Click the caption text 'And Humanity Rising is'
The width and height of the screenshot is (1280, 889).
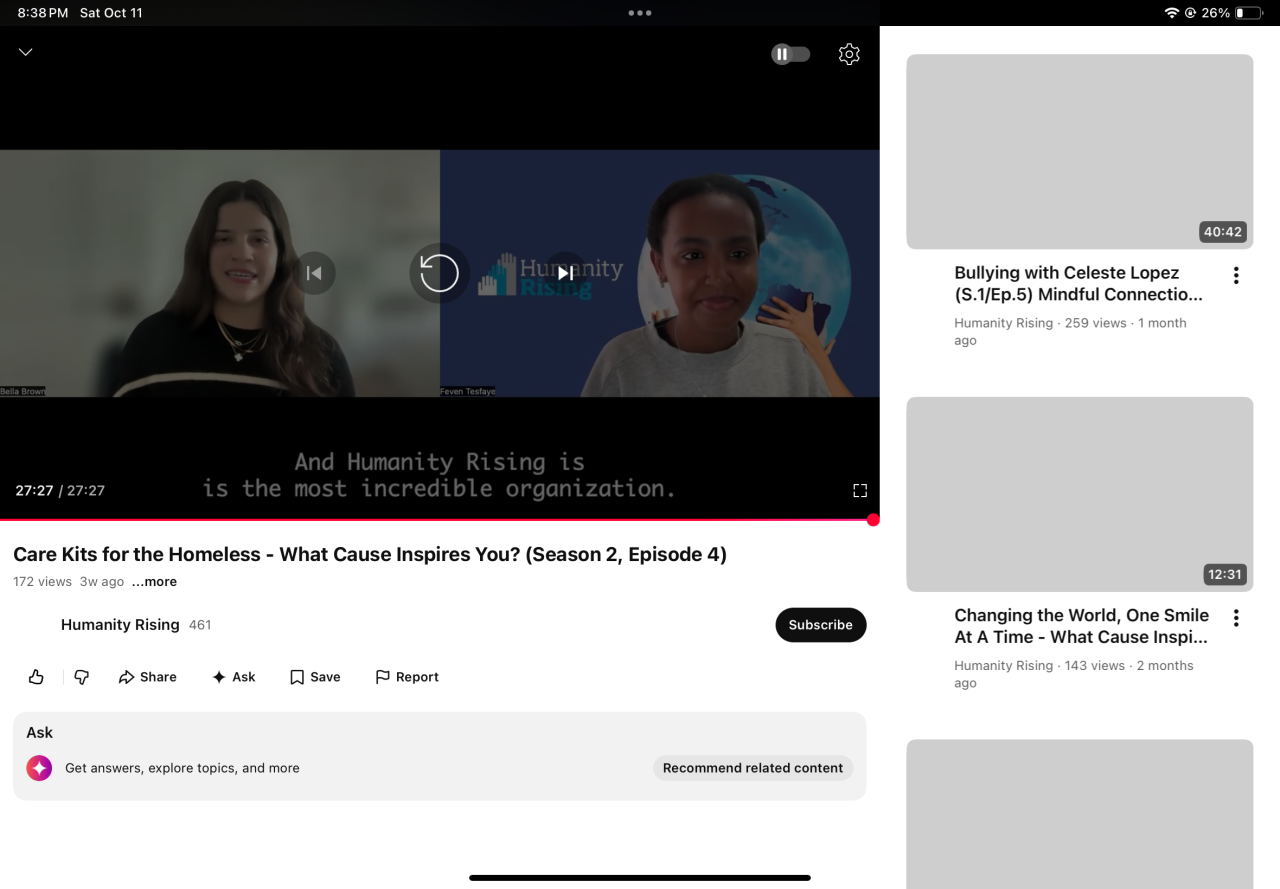click(x=439, y=461)
